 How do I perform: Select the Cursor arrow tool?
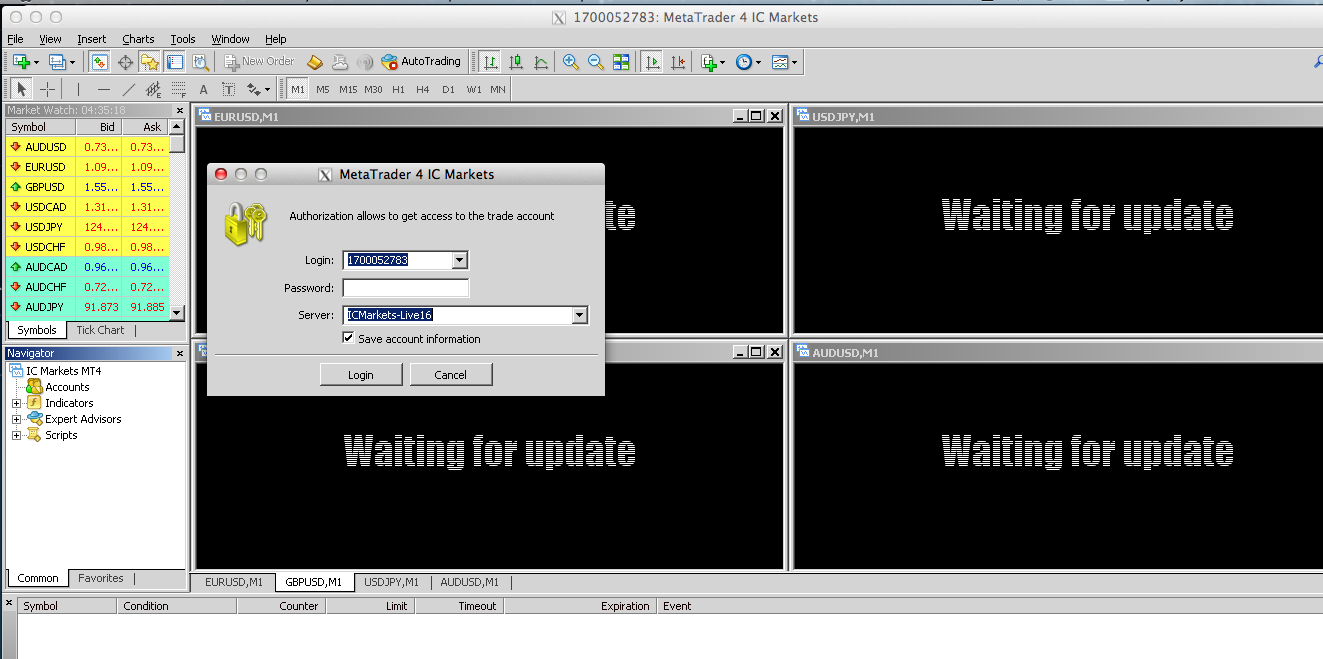22,89
